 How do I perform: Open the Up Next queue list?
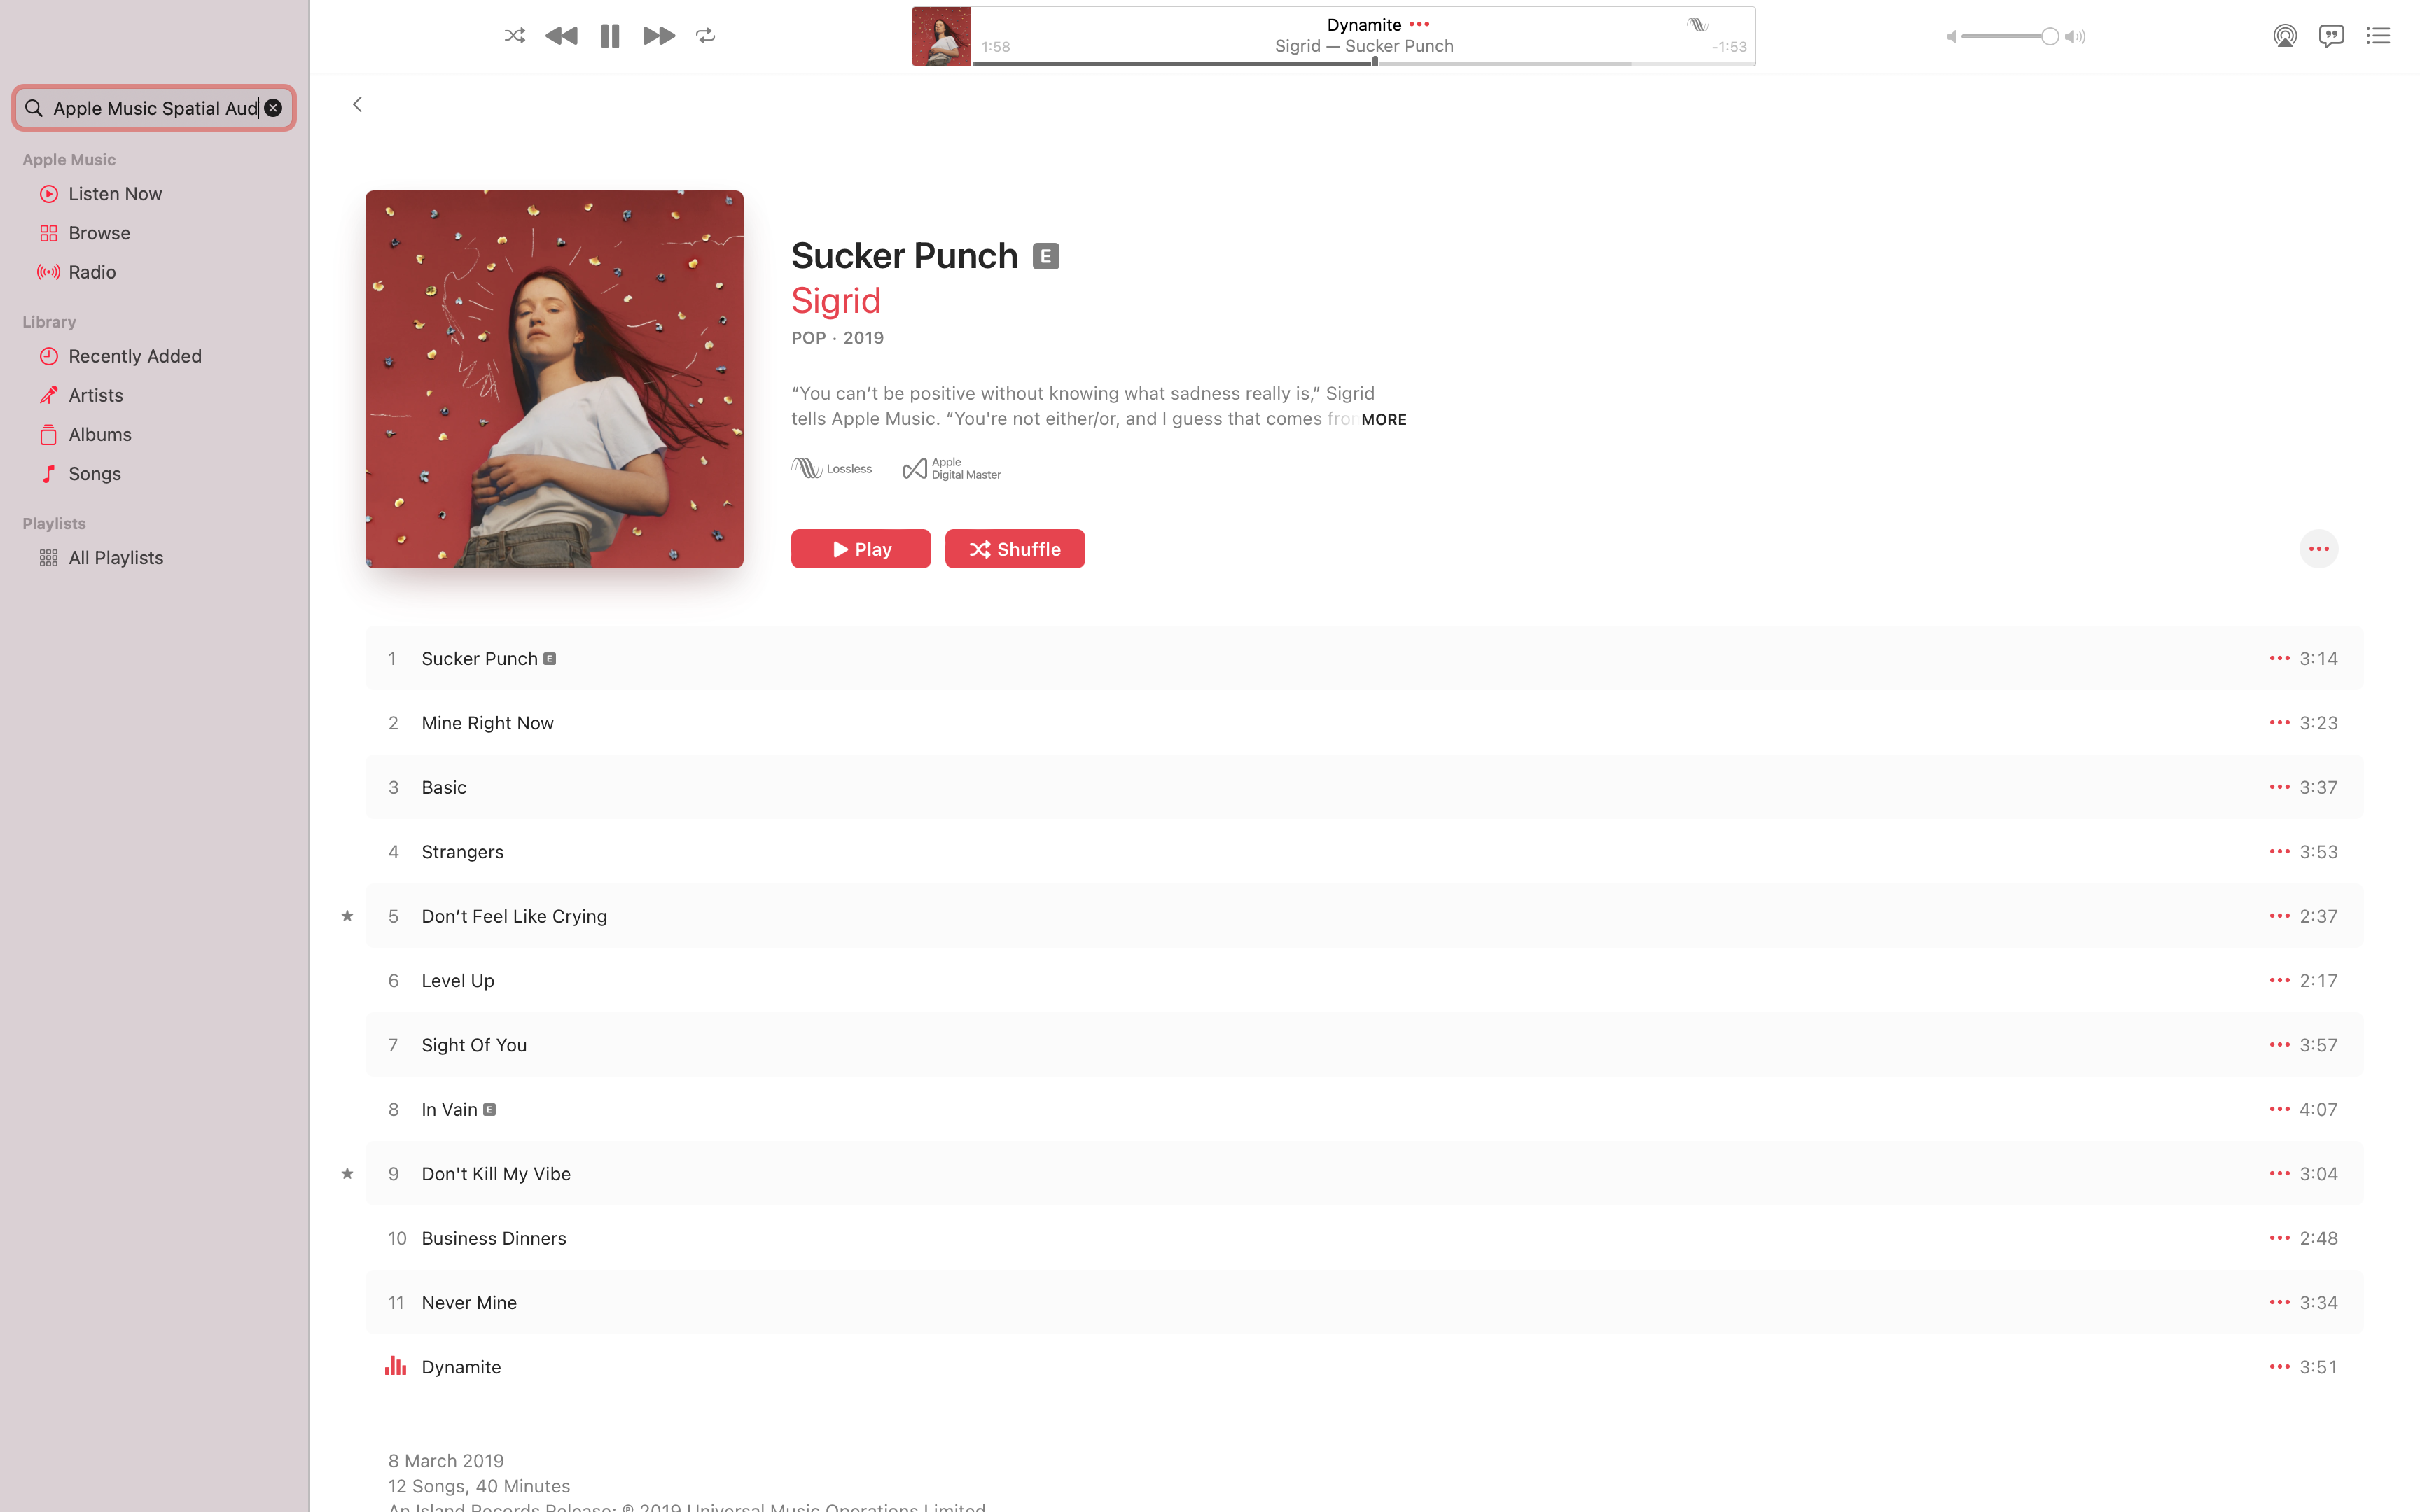pyautogui.click(x=2378, y=36)
